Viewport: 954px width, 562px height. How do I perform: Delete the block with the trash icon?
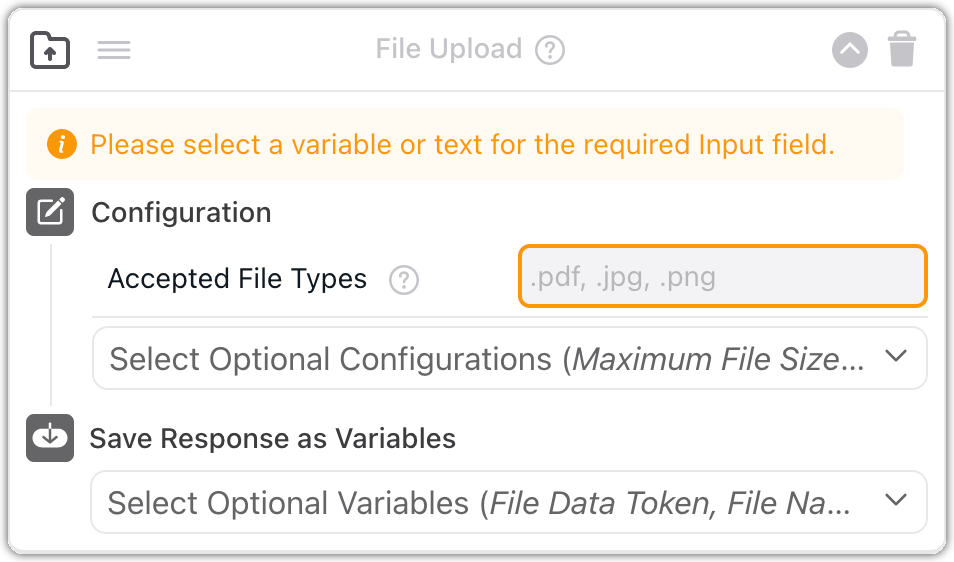pyautogui.click(x=902, y=49)
